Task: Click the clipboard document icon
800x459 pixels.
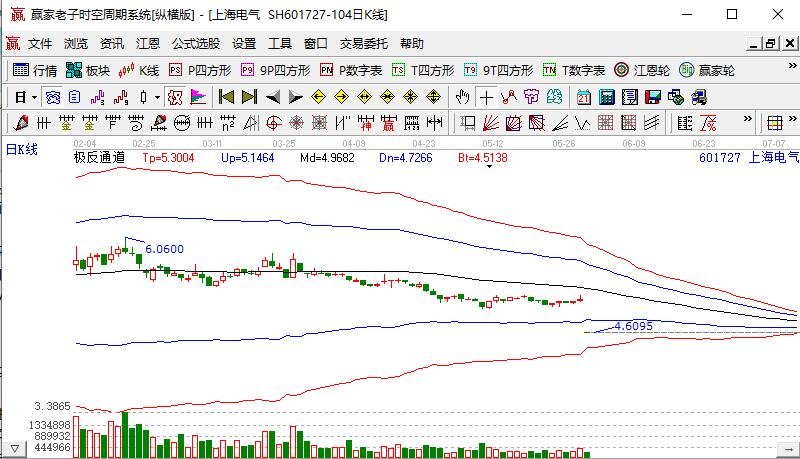Action: pos(75,97)
